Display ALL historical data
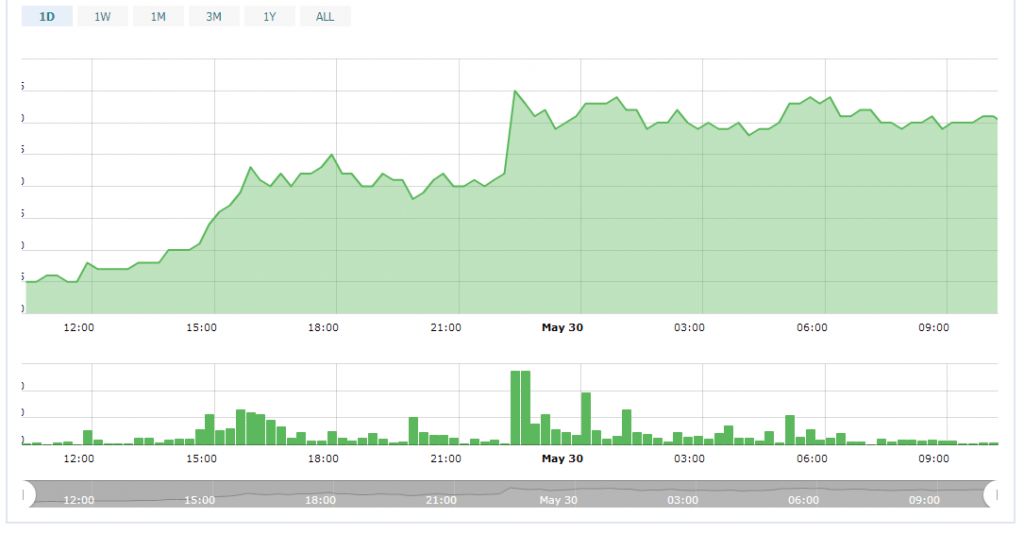The image size is (1024, 533). coord(325,17)
